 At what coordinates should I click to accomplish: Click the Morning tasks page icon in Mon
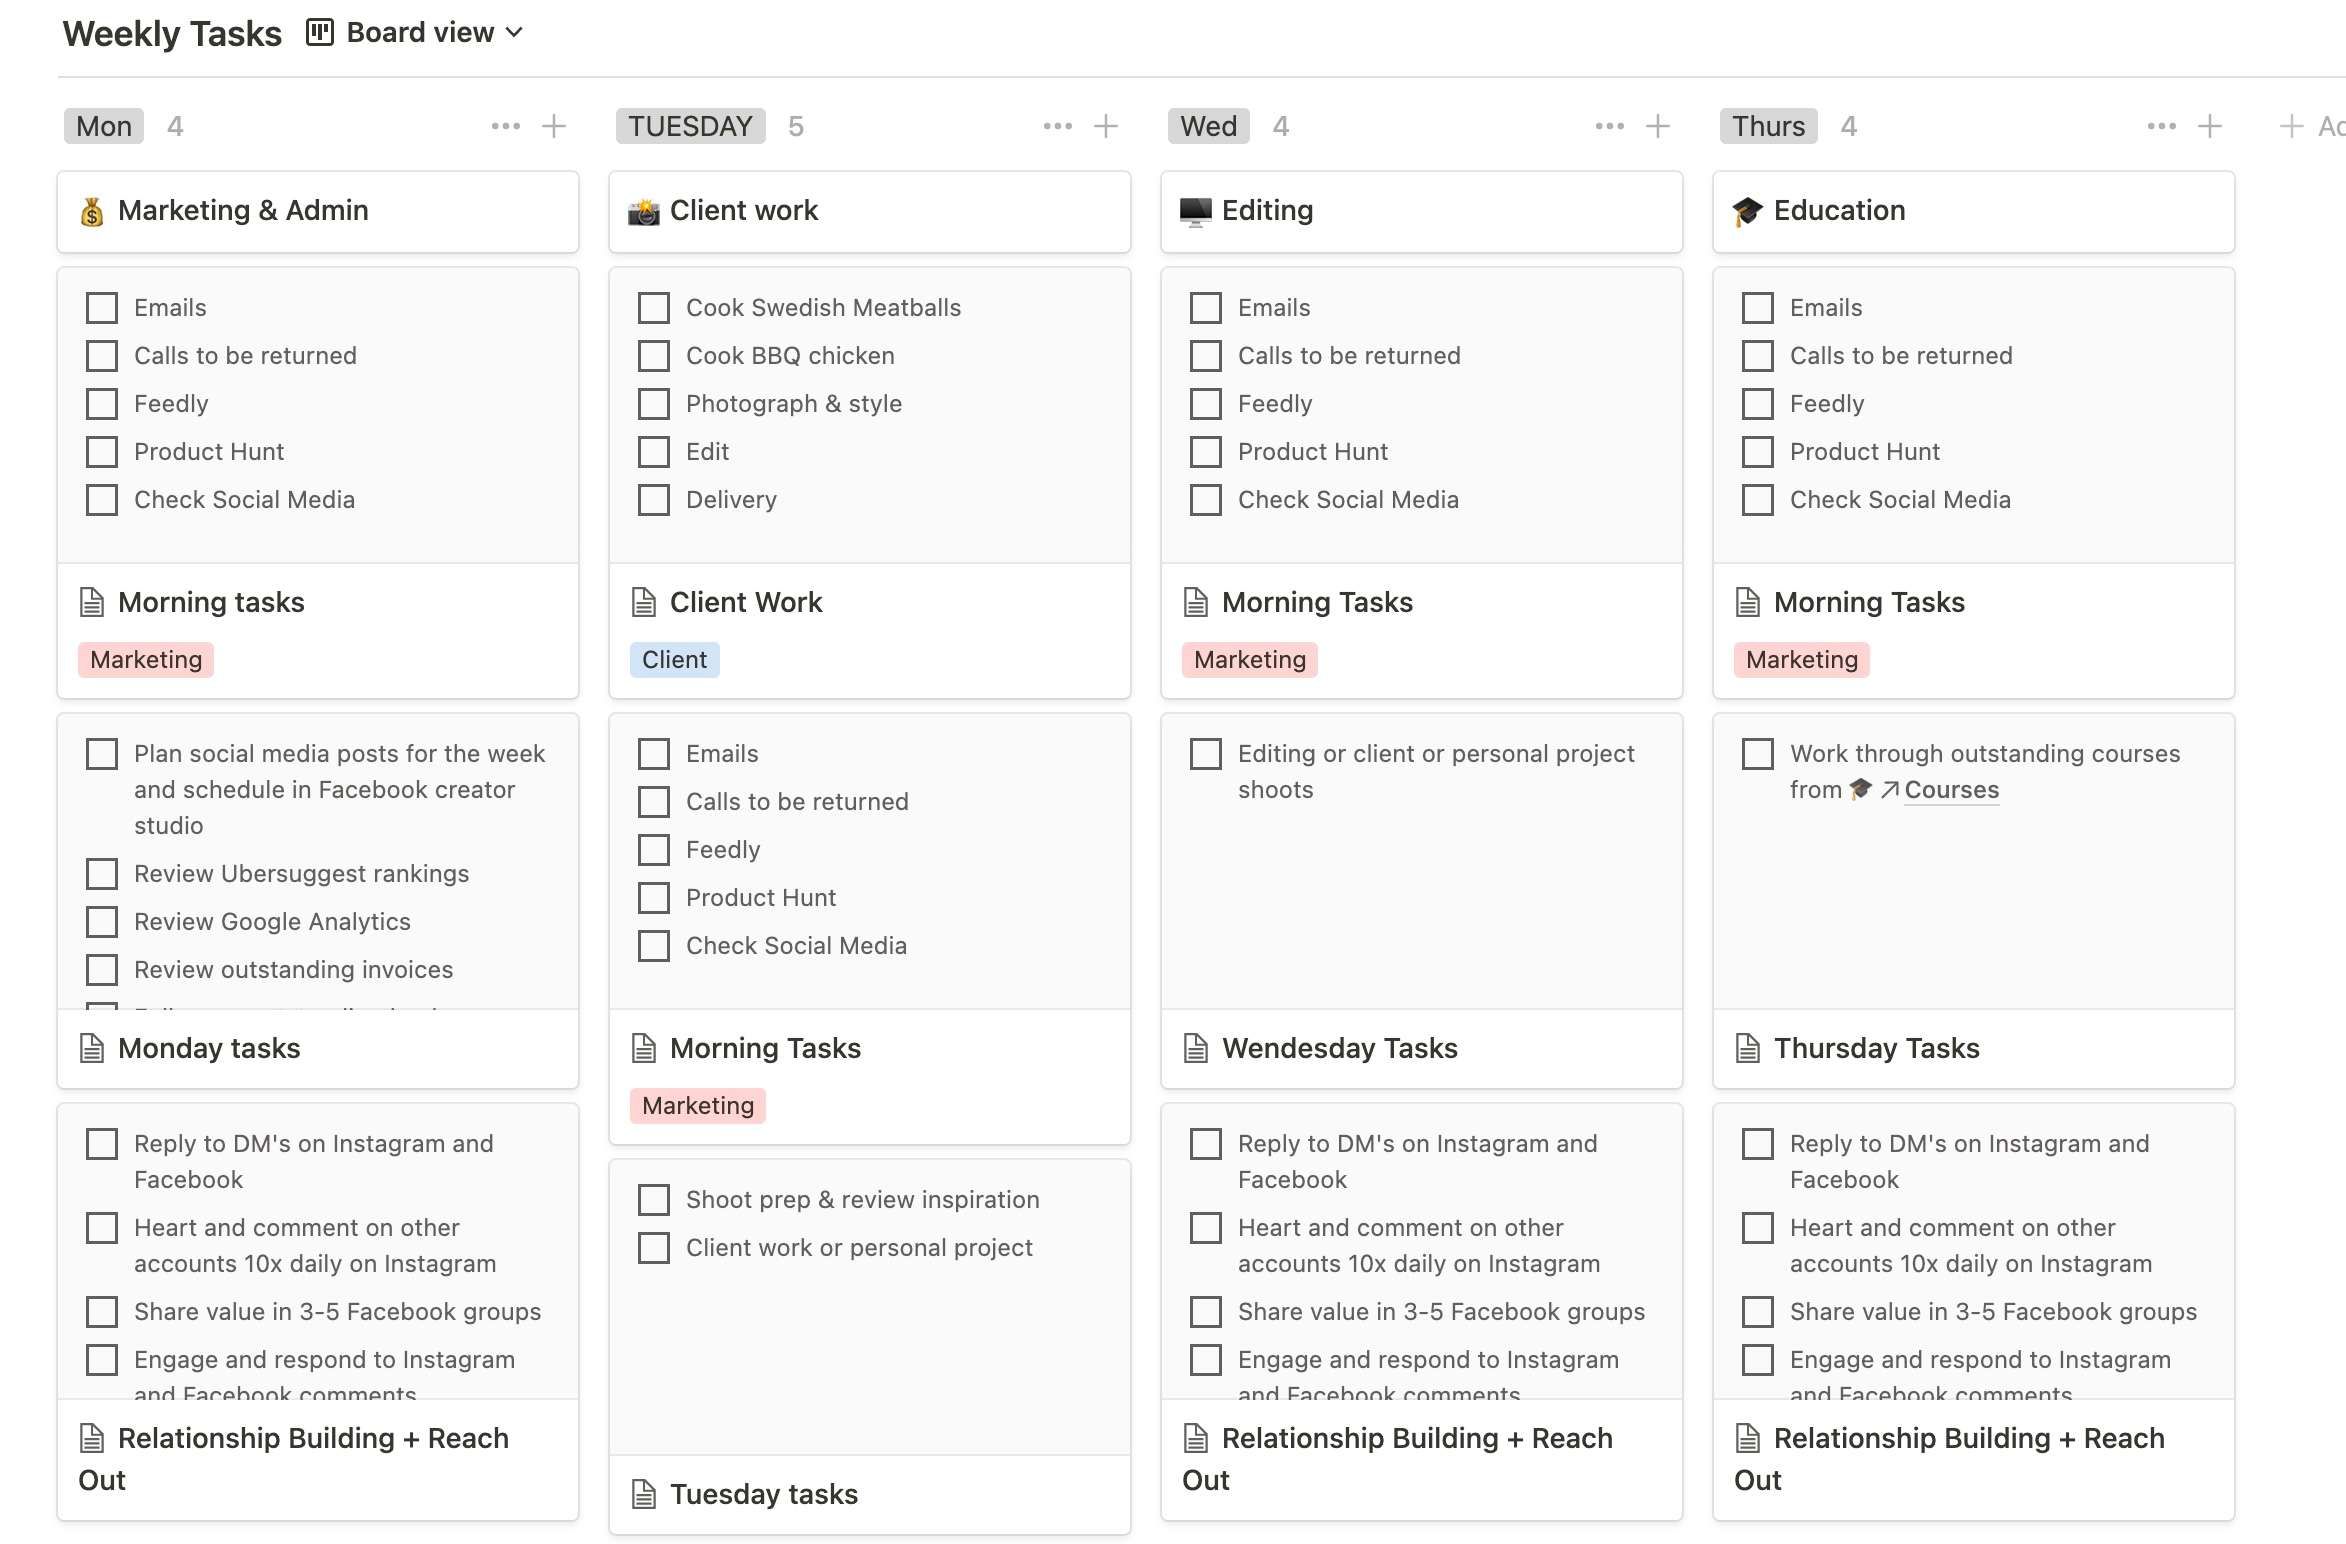92,602
